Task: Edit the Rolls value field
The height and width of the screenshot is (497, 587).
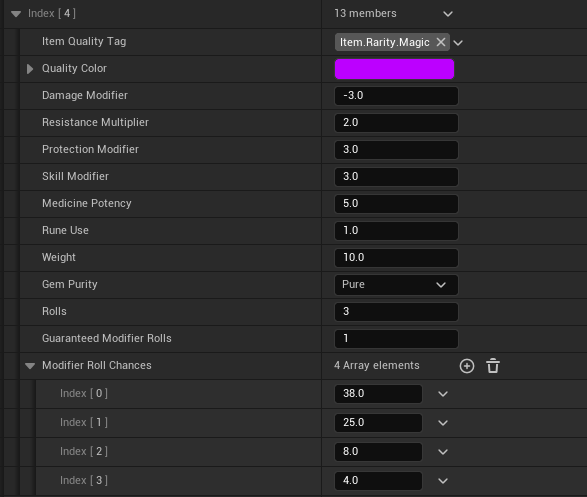Action: (x=396, y=312)
